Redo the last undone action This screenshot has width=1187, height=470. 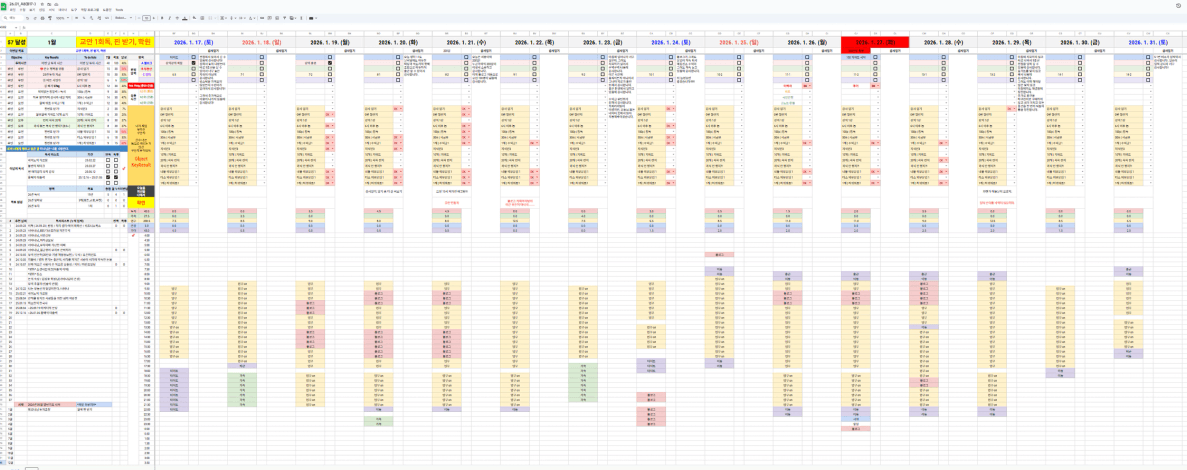pos(35,18)
